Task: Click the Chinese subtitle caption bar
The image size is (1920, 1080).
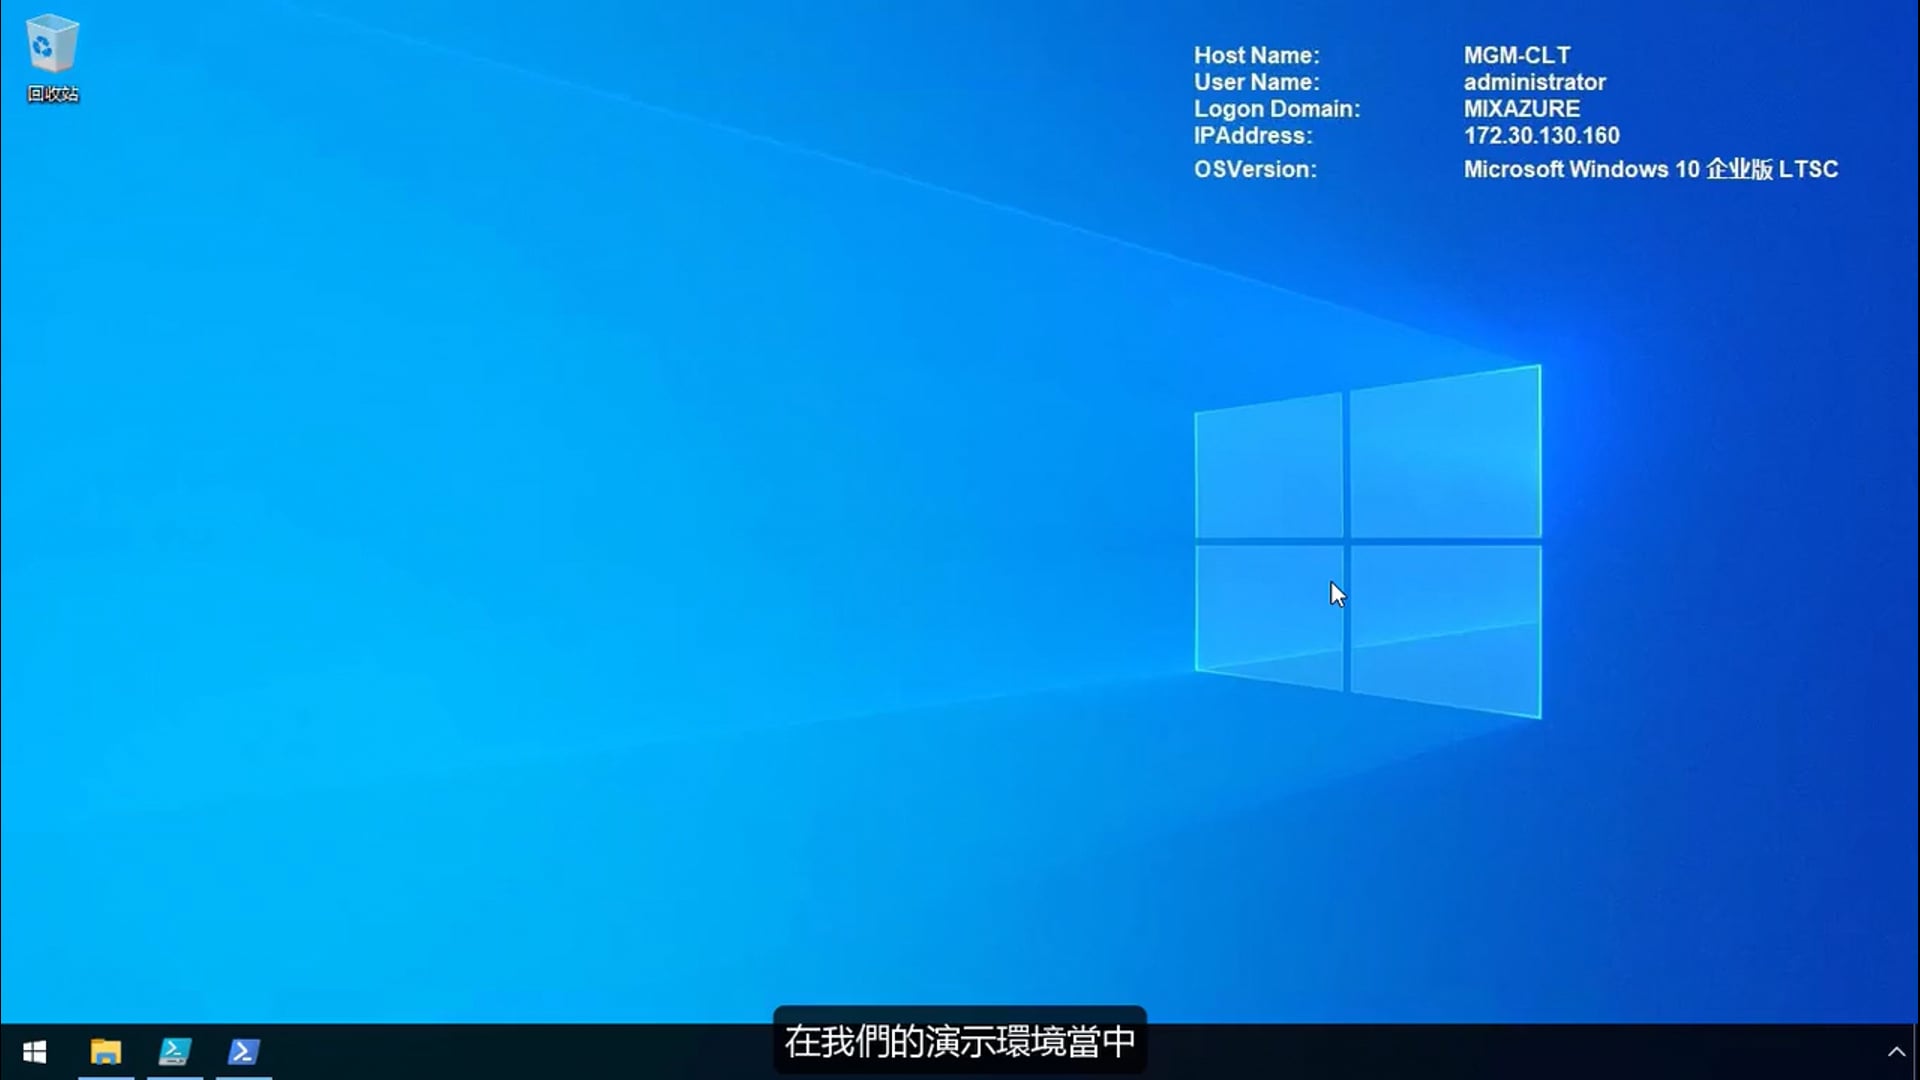Action: [x=959, y=1041]
